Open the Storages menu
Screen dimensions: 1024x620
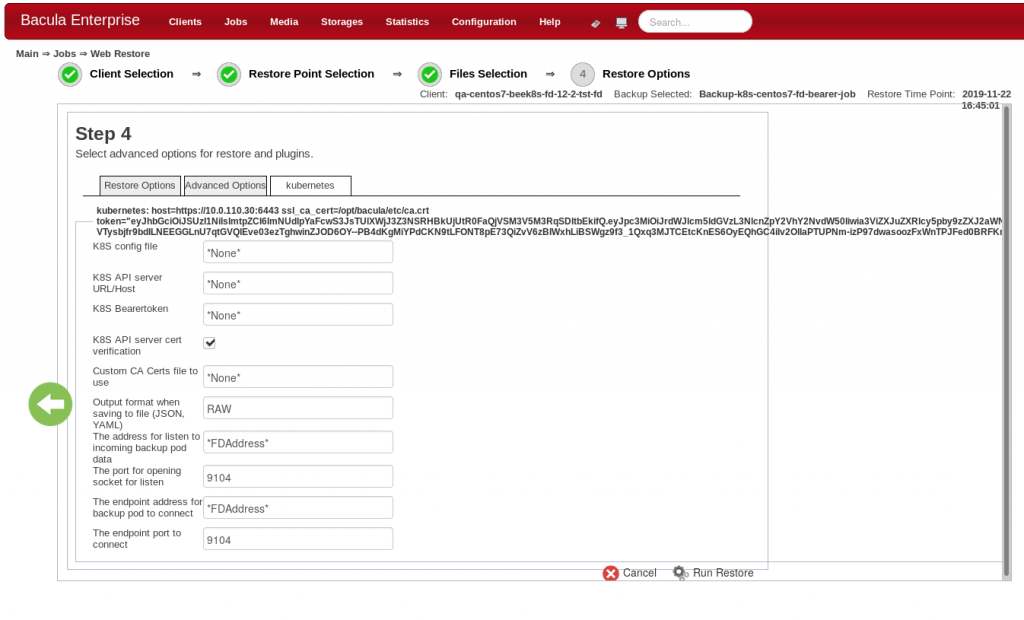tap(342, 22)
